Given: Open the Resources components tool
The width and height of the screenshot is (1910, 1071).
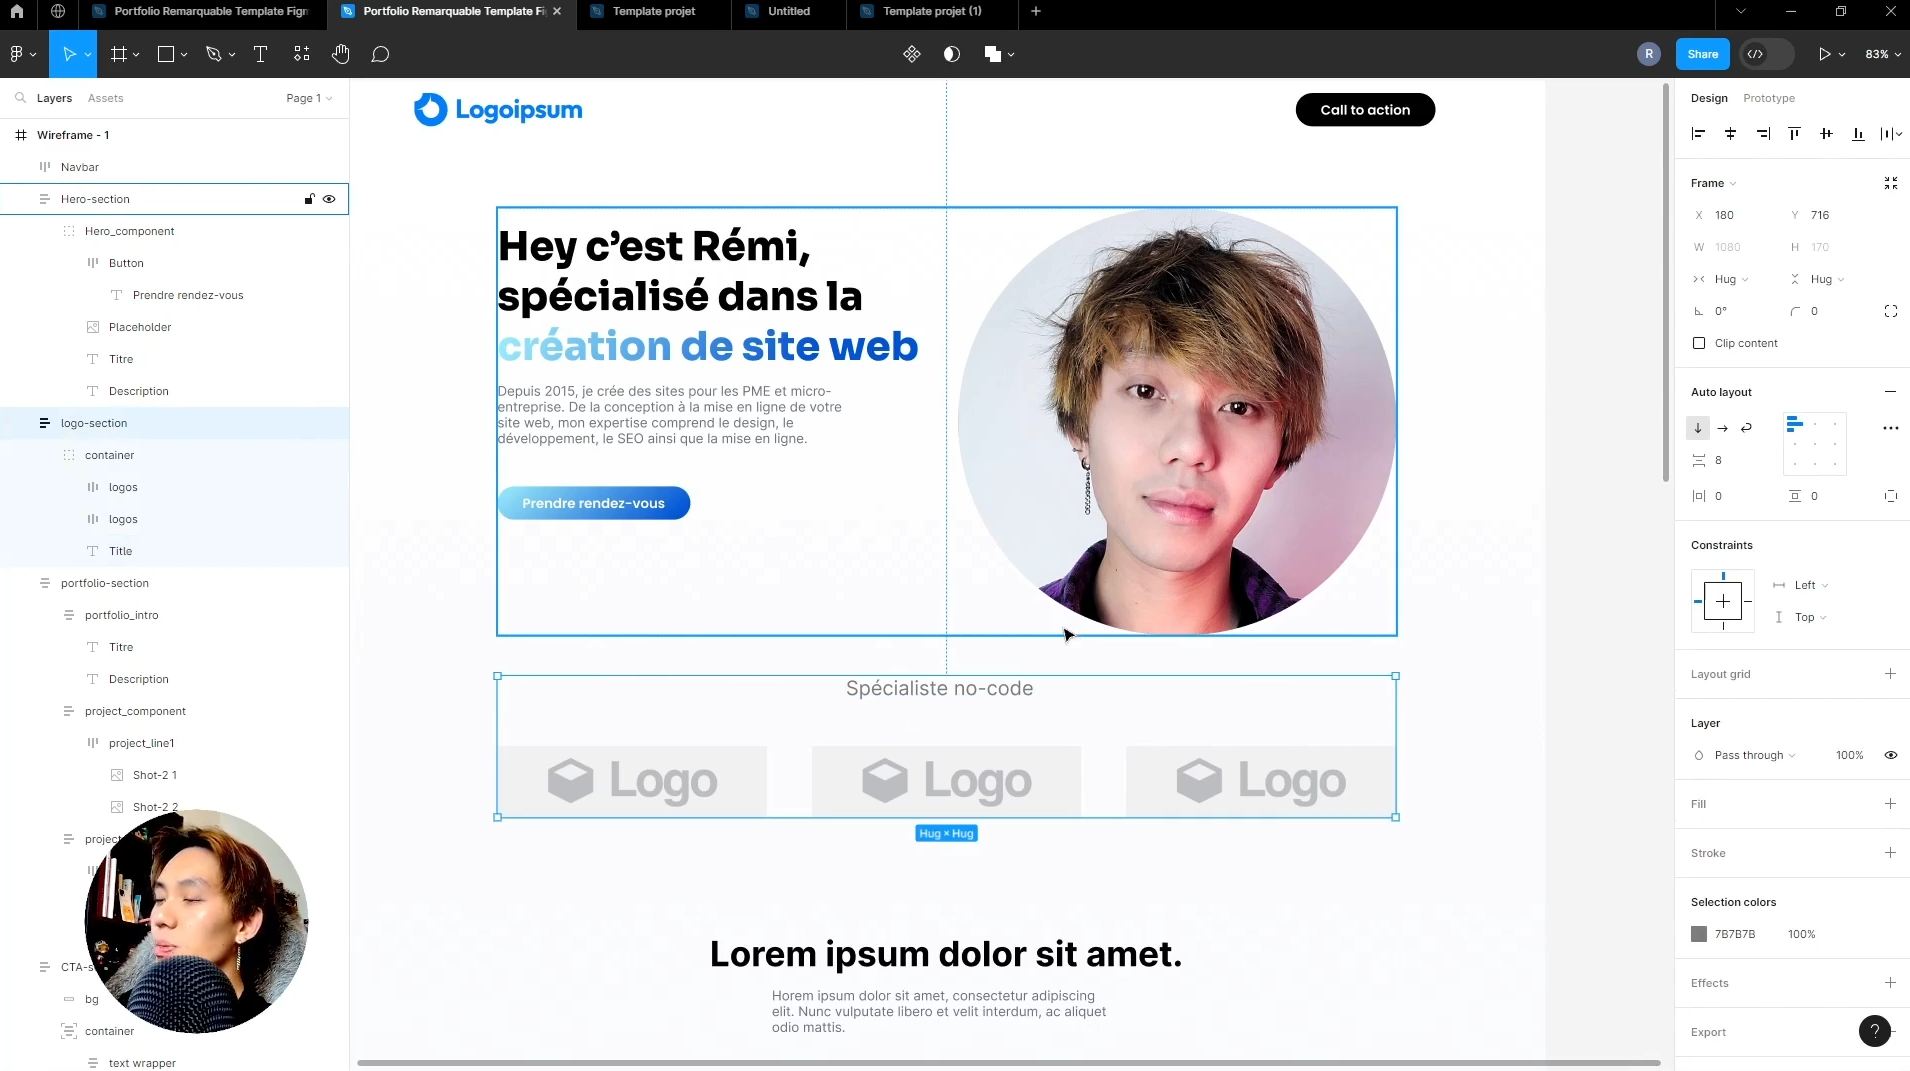Looking at the screenshot, I should tap(302, 54).
